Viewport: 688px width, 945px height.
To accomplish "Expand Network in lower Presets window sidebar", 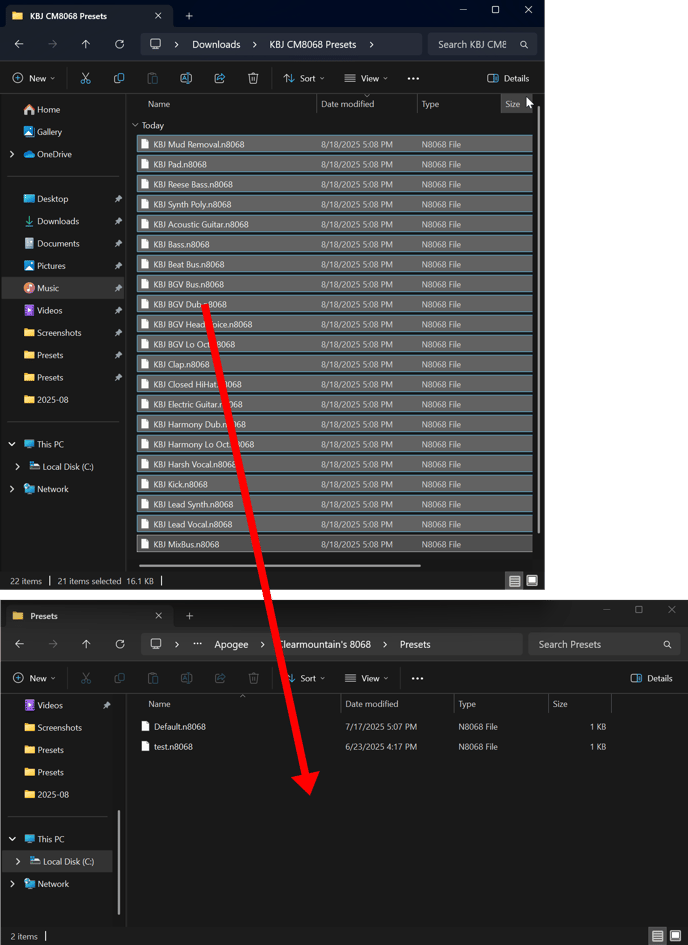I will 13,884.
